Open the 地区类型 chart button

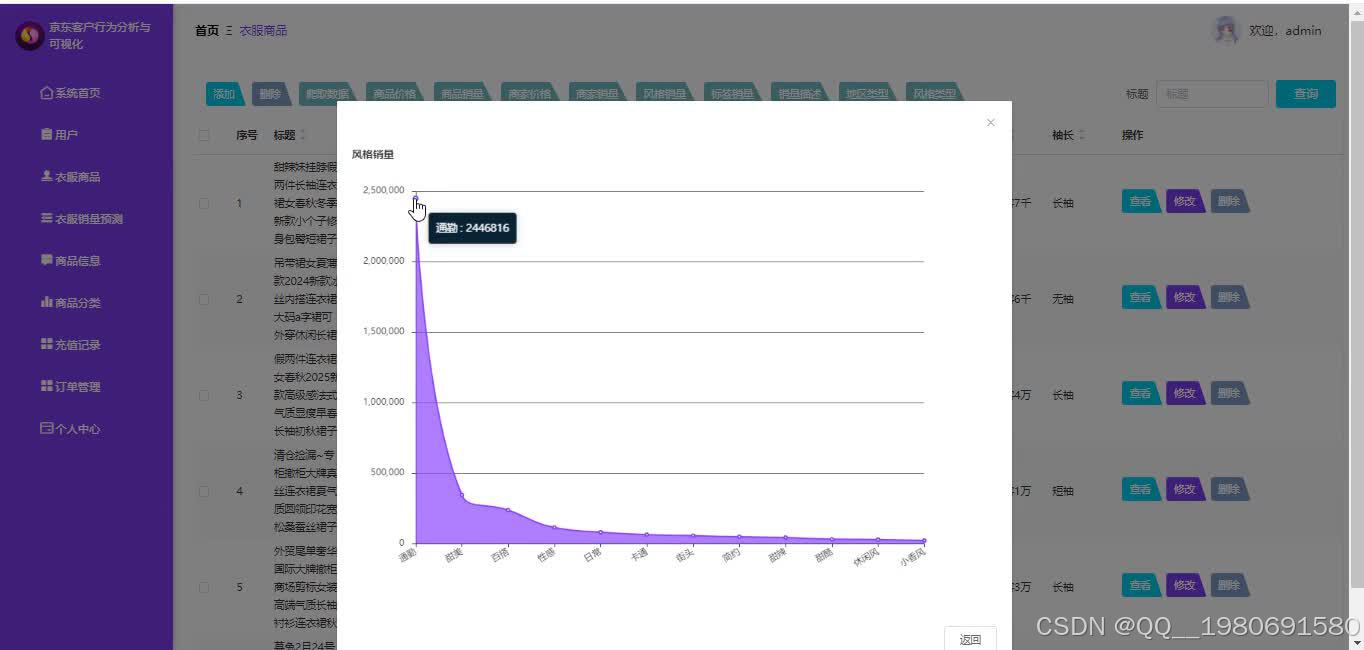pos(868,94)
